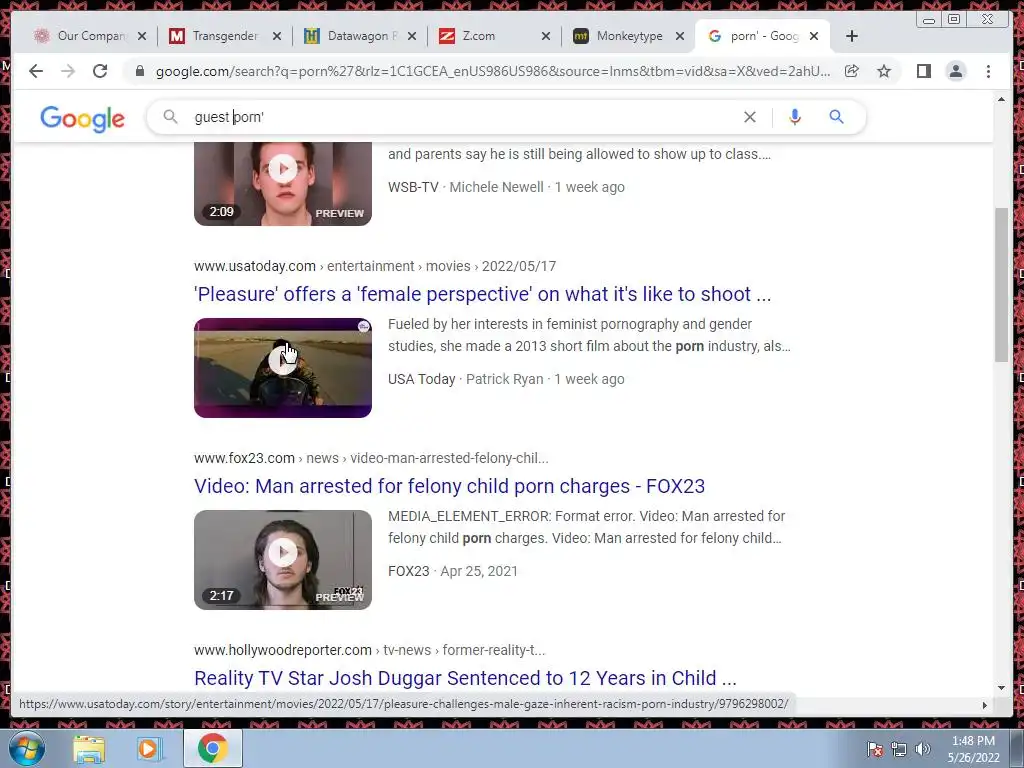Open the Windows Start menu
Screen dimensions: 1024x768
click(27, 748)
